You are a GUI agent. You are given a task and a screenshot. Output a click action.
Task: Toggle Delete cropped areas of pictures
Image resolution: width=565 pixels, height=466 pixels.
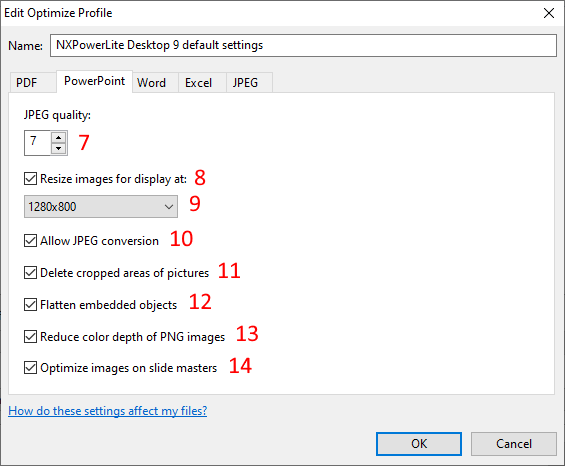click(30, 273)
